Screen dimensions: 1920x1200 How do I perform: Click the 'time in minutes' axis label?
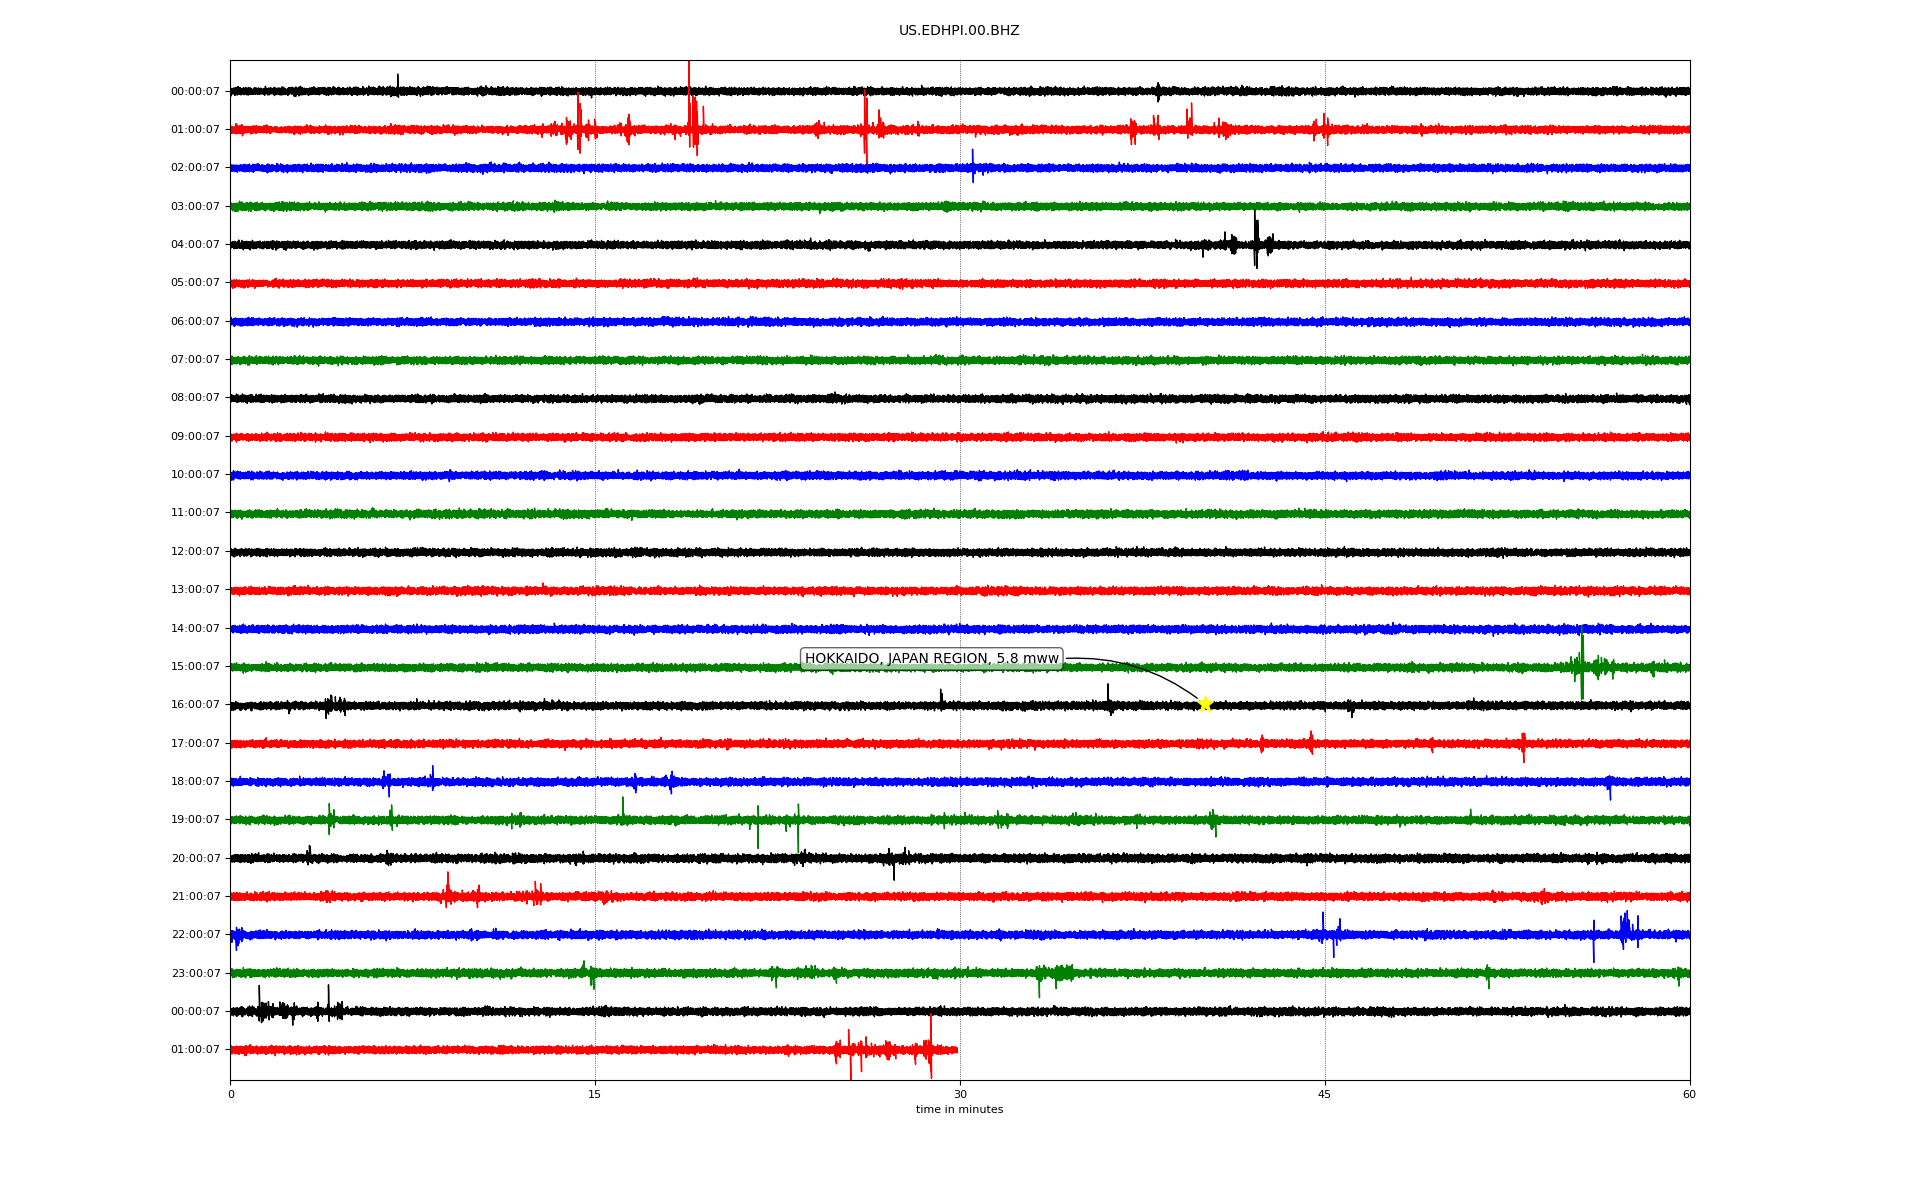tap(959, 1110)
